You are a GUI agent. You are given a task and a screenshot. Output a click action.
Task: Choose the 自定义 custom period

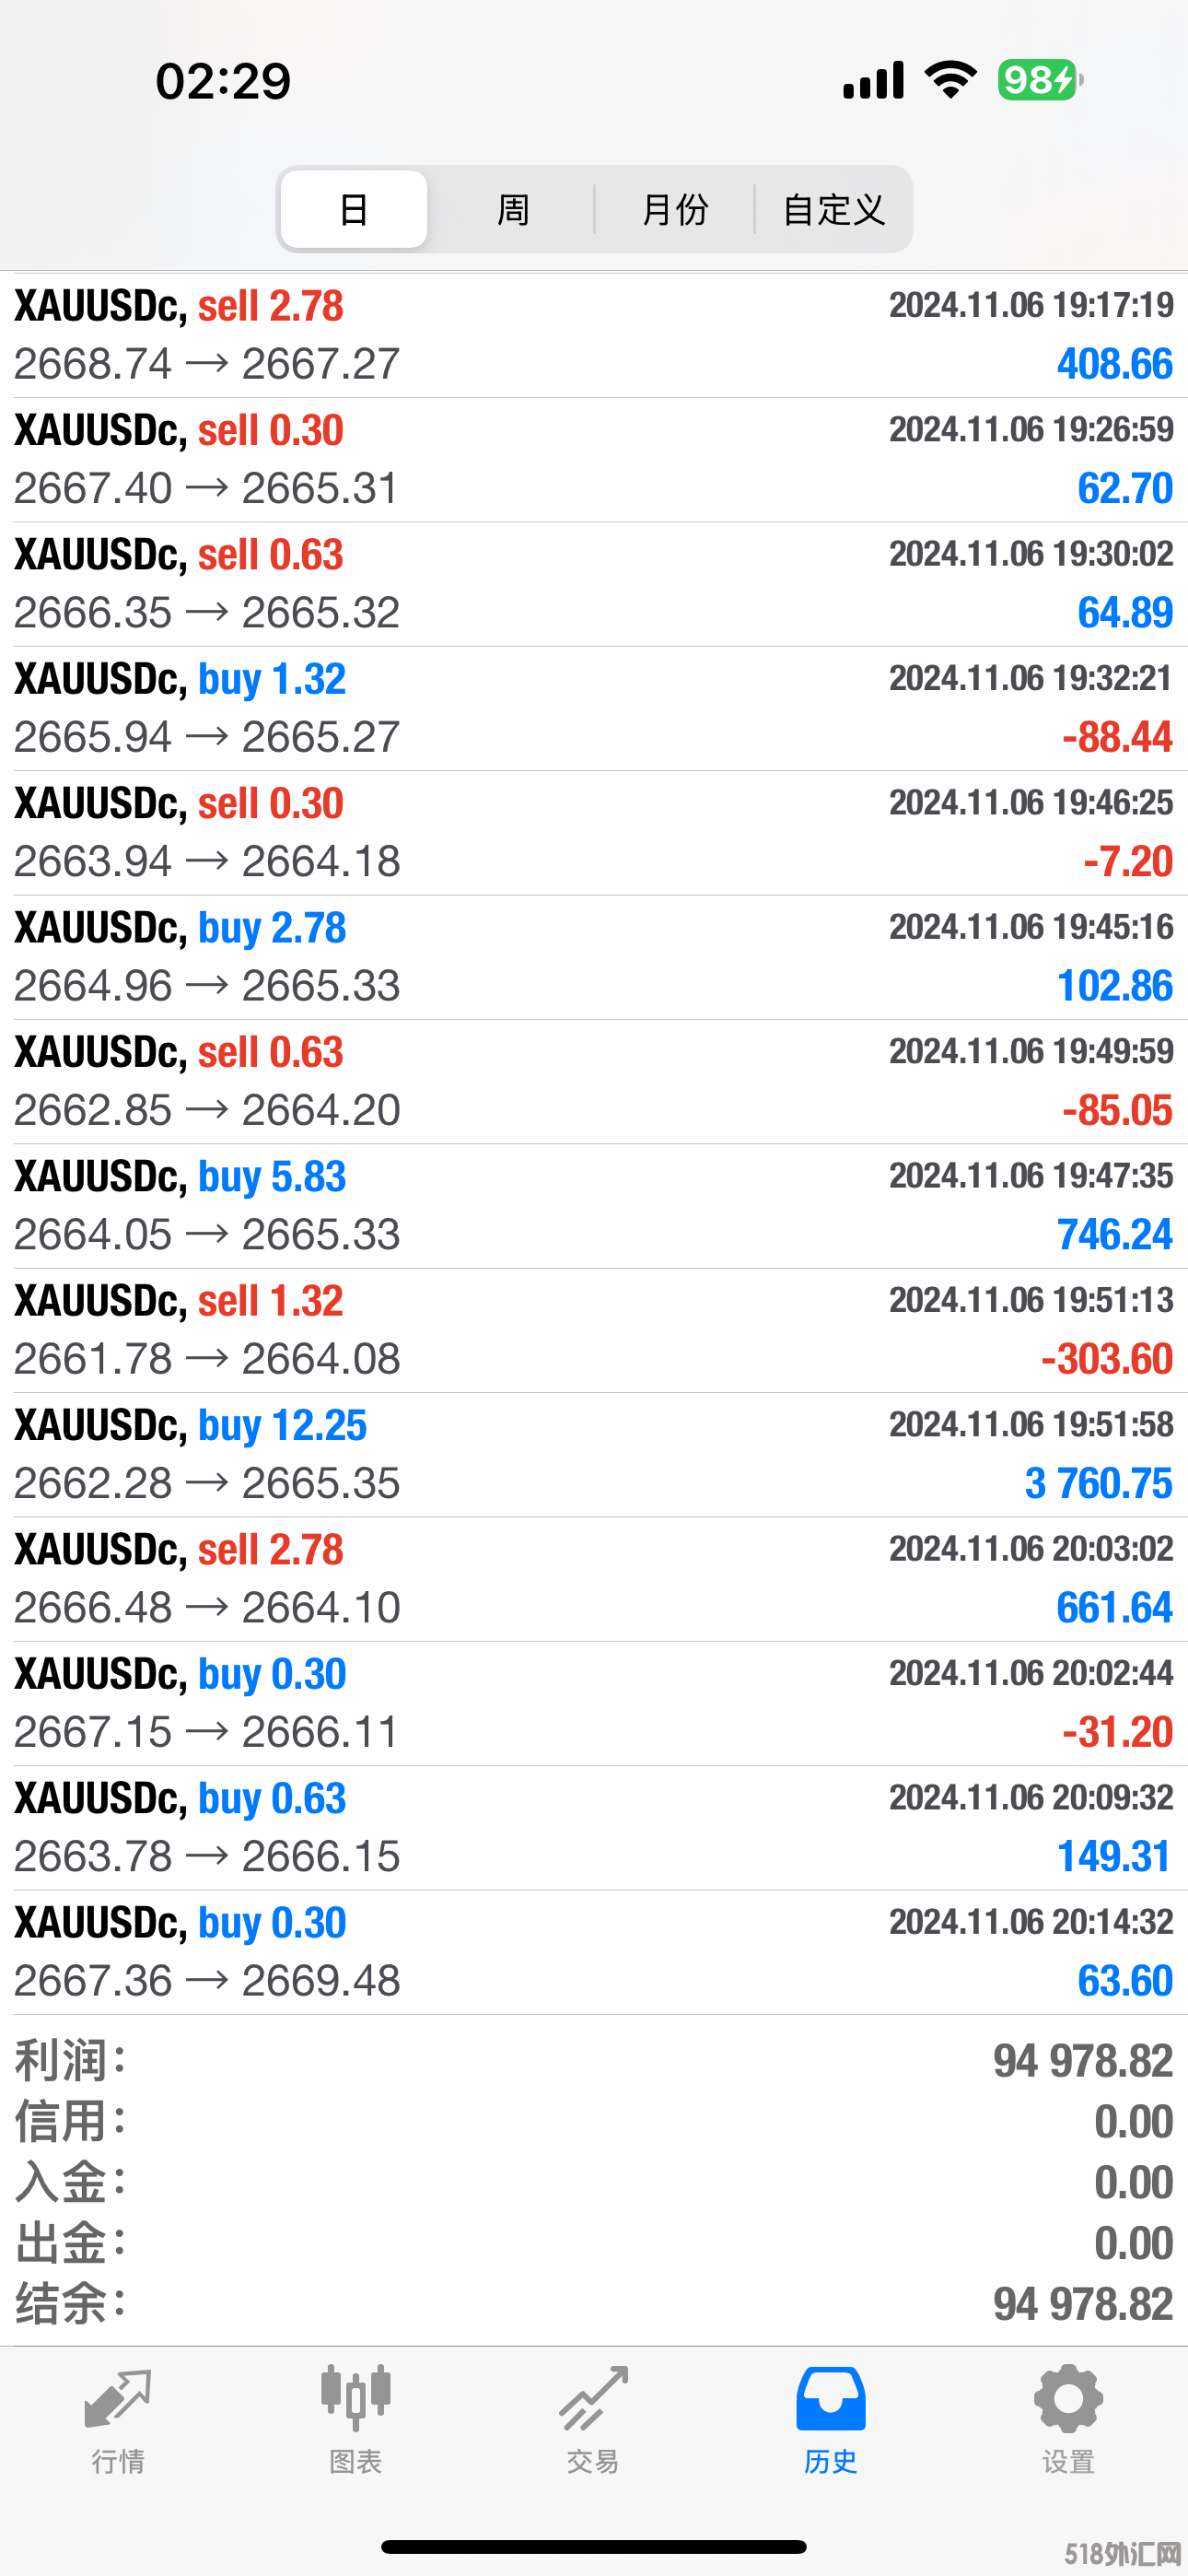(834, 209)
